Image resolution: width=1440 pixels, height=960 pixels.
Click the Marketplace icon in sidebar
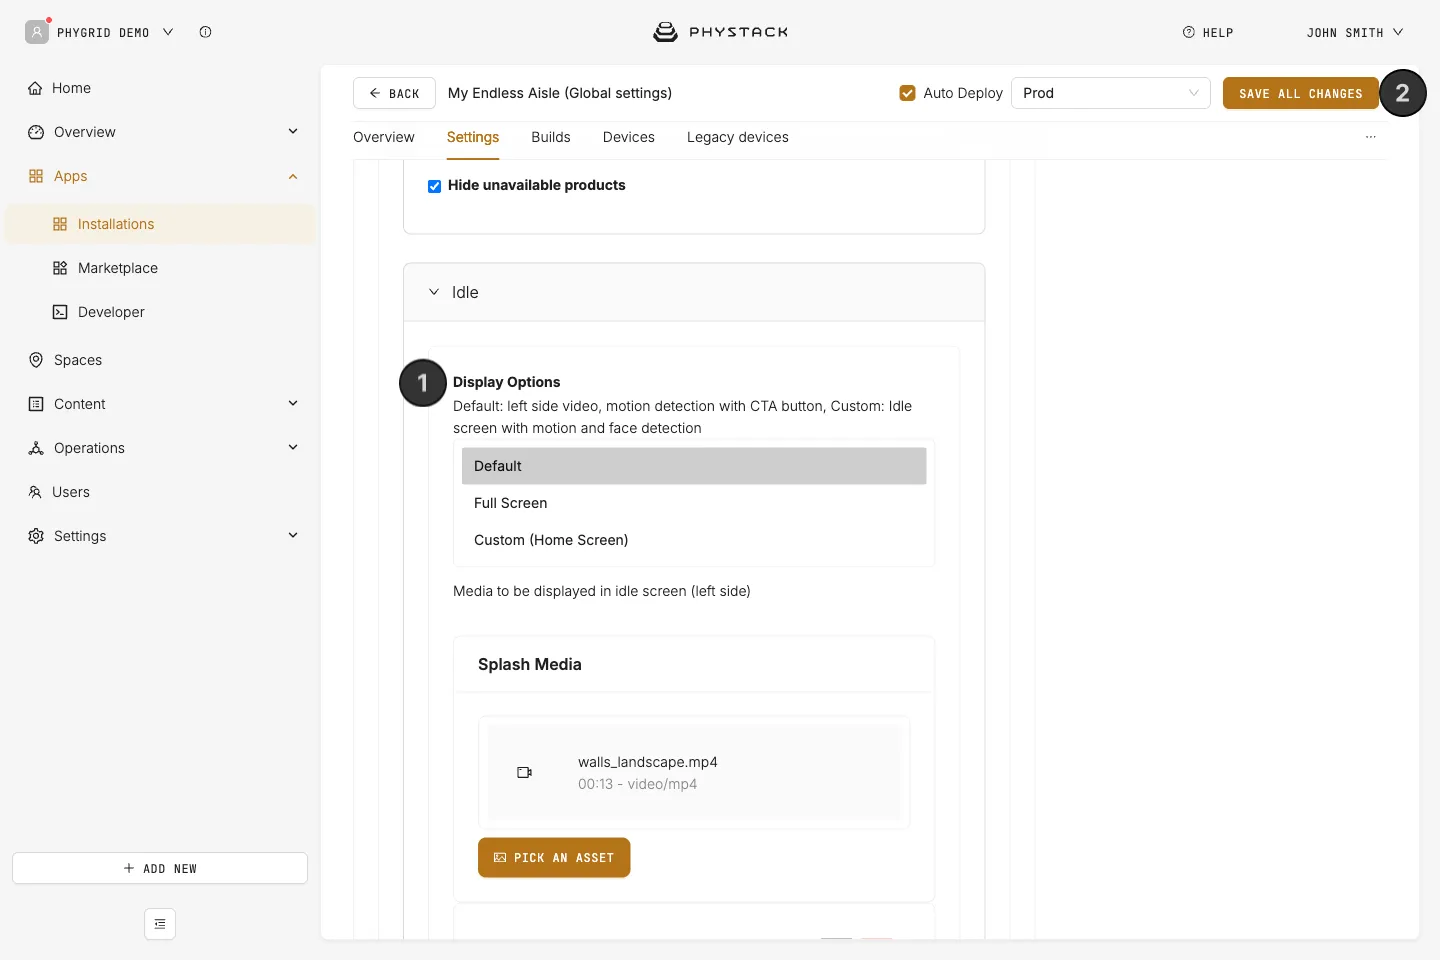pyautogui.click(x=60, y=268)
